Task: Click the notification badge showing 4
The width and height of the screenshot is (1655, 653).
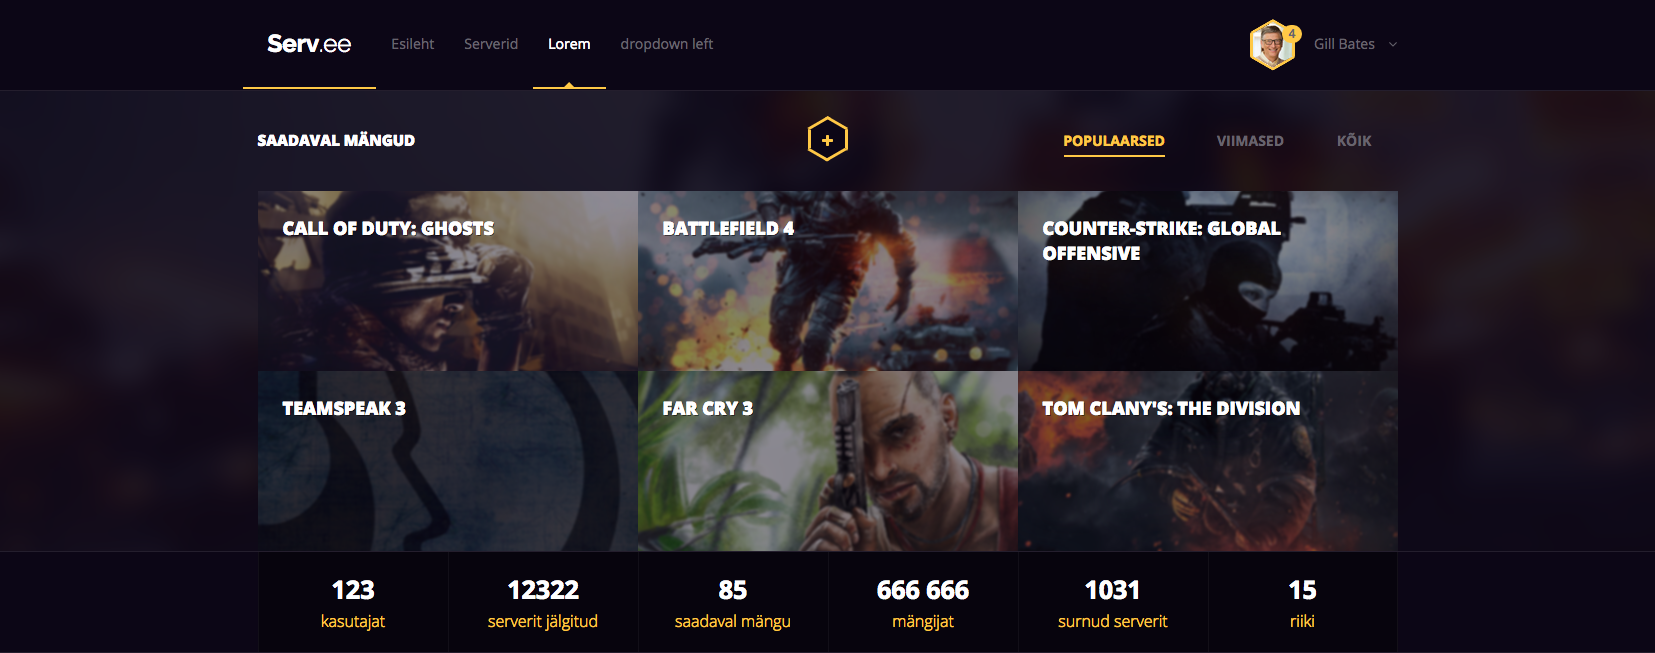Action: tap(1292, 33)
